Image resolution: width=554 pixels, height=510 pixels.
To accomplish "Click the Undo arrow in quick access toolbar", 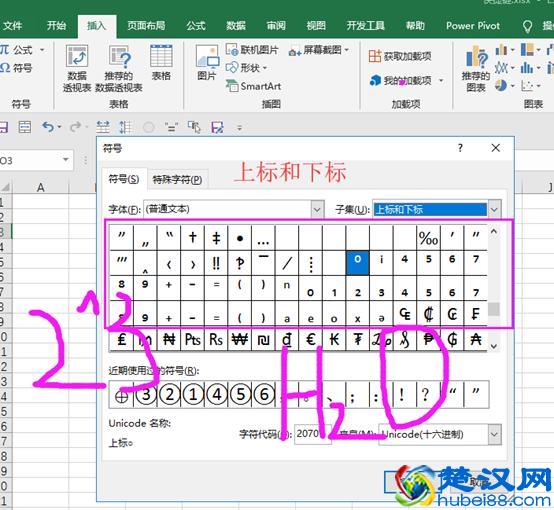I will (48, 127).
